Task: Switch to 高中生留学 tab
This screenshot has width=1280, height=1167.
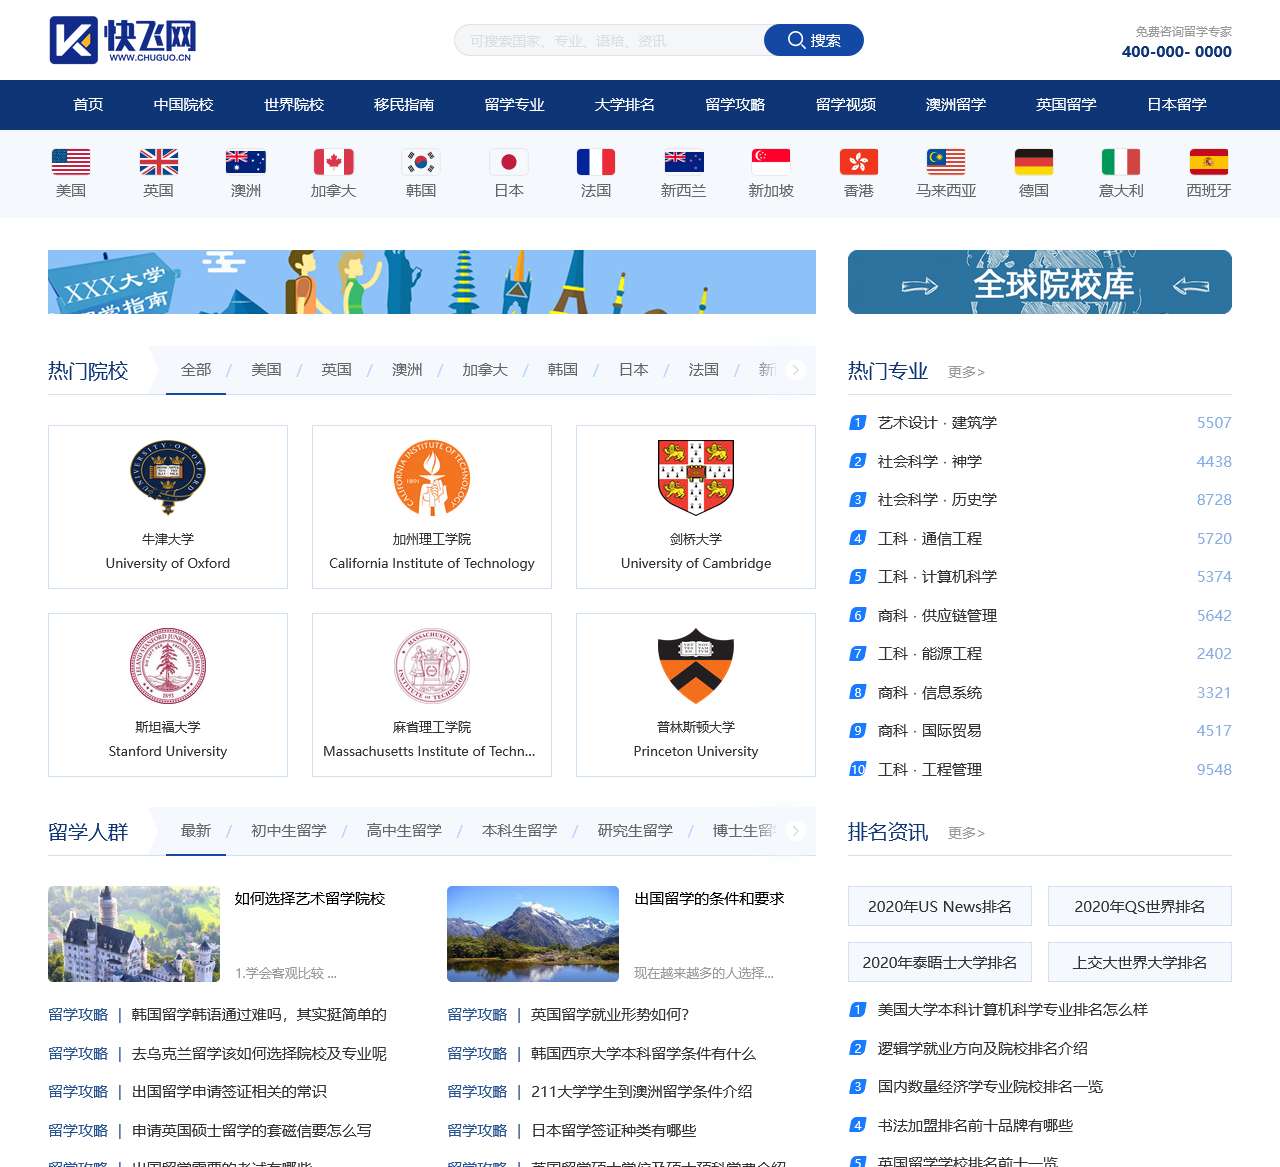Action: (x=404, y=831)
